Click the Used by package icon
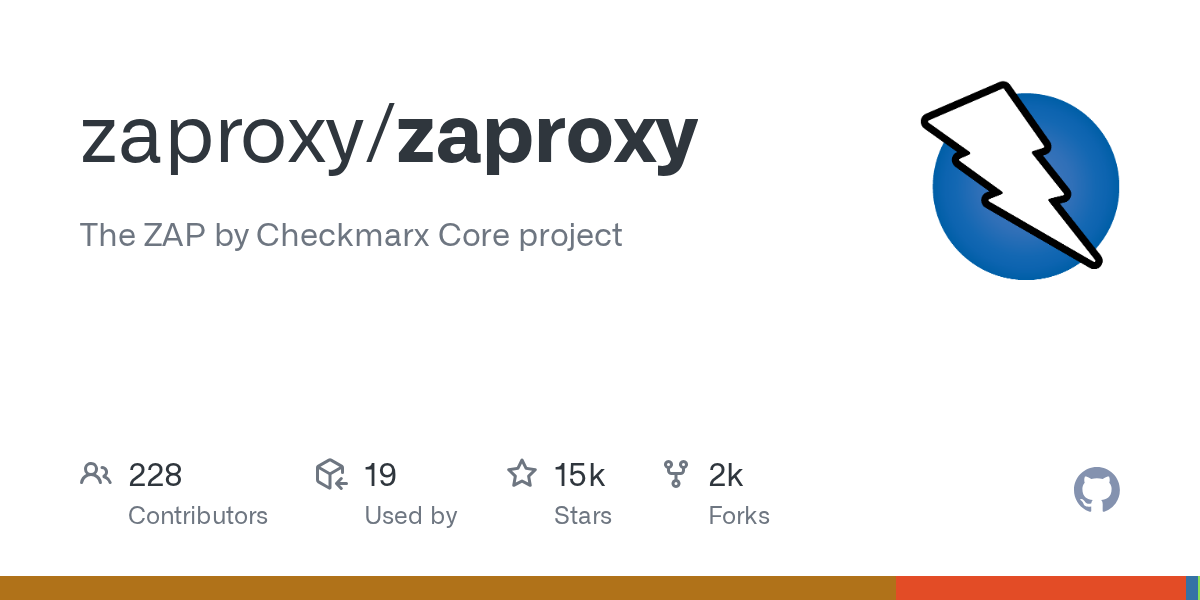Screen dimensions: 1200x600 point(331,474)
